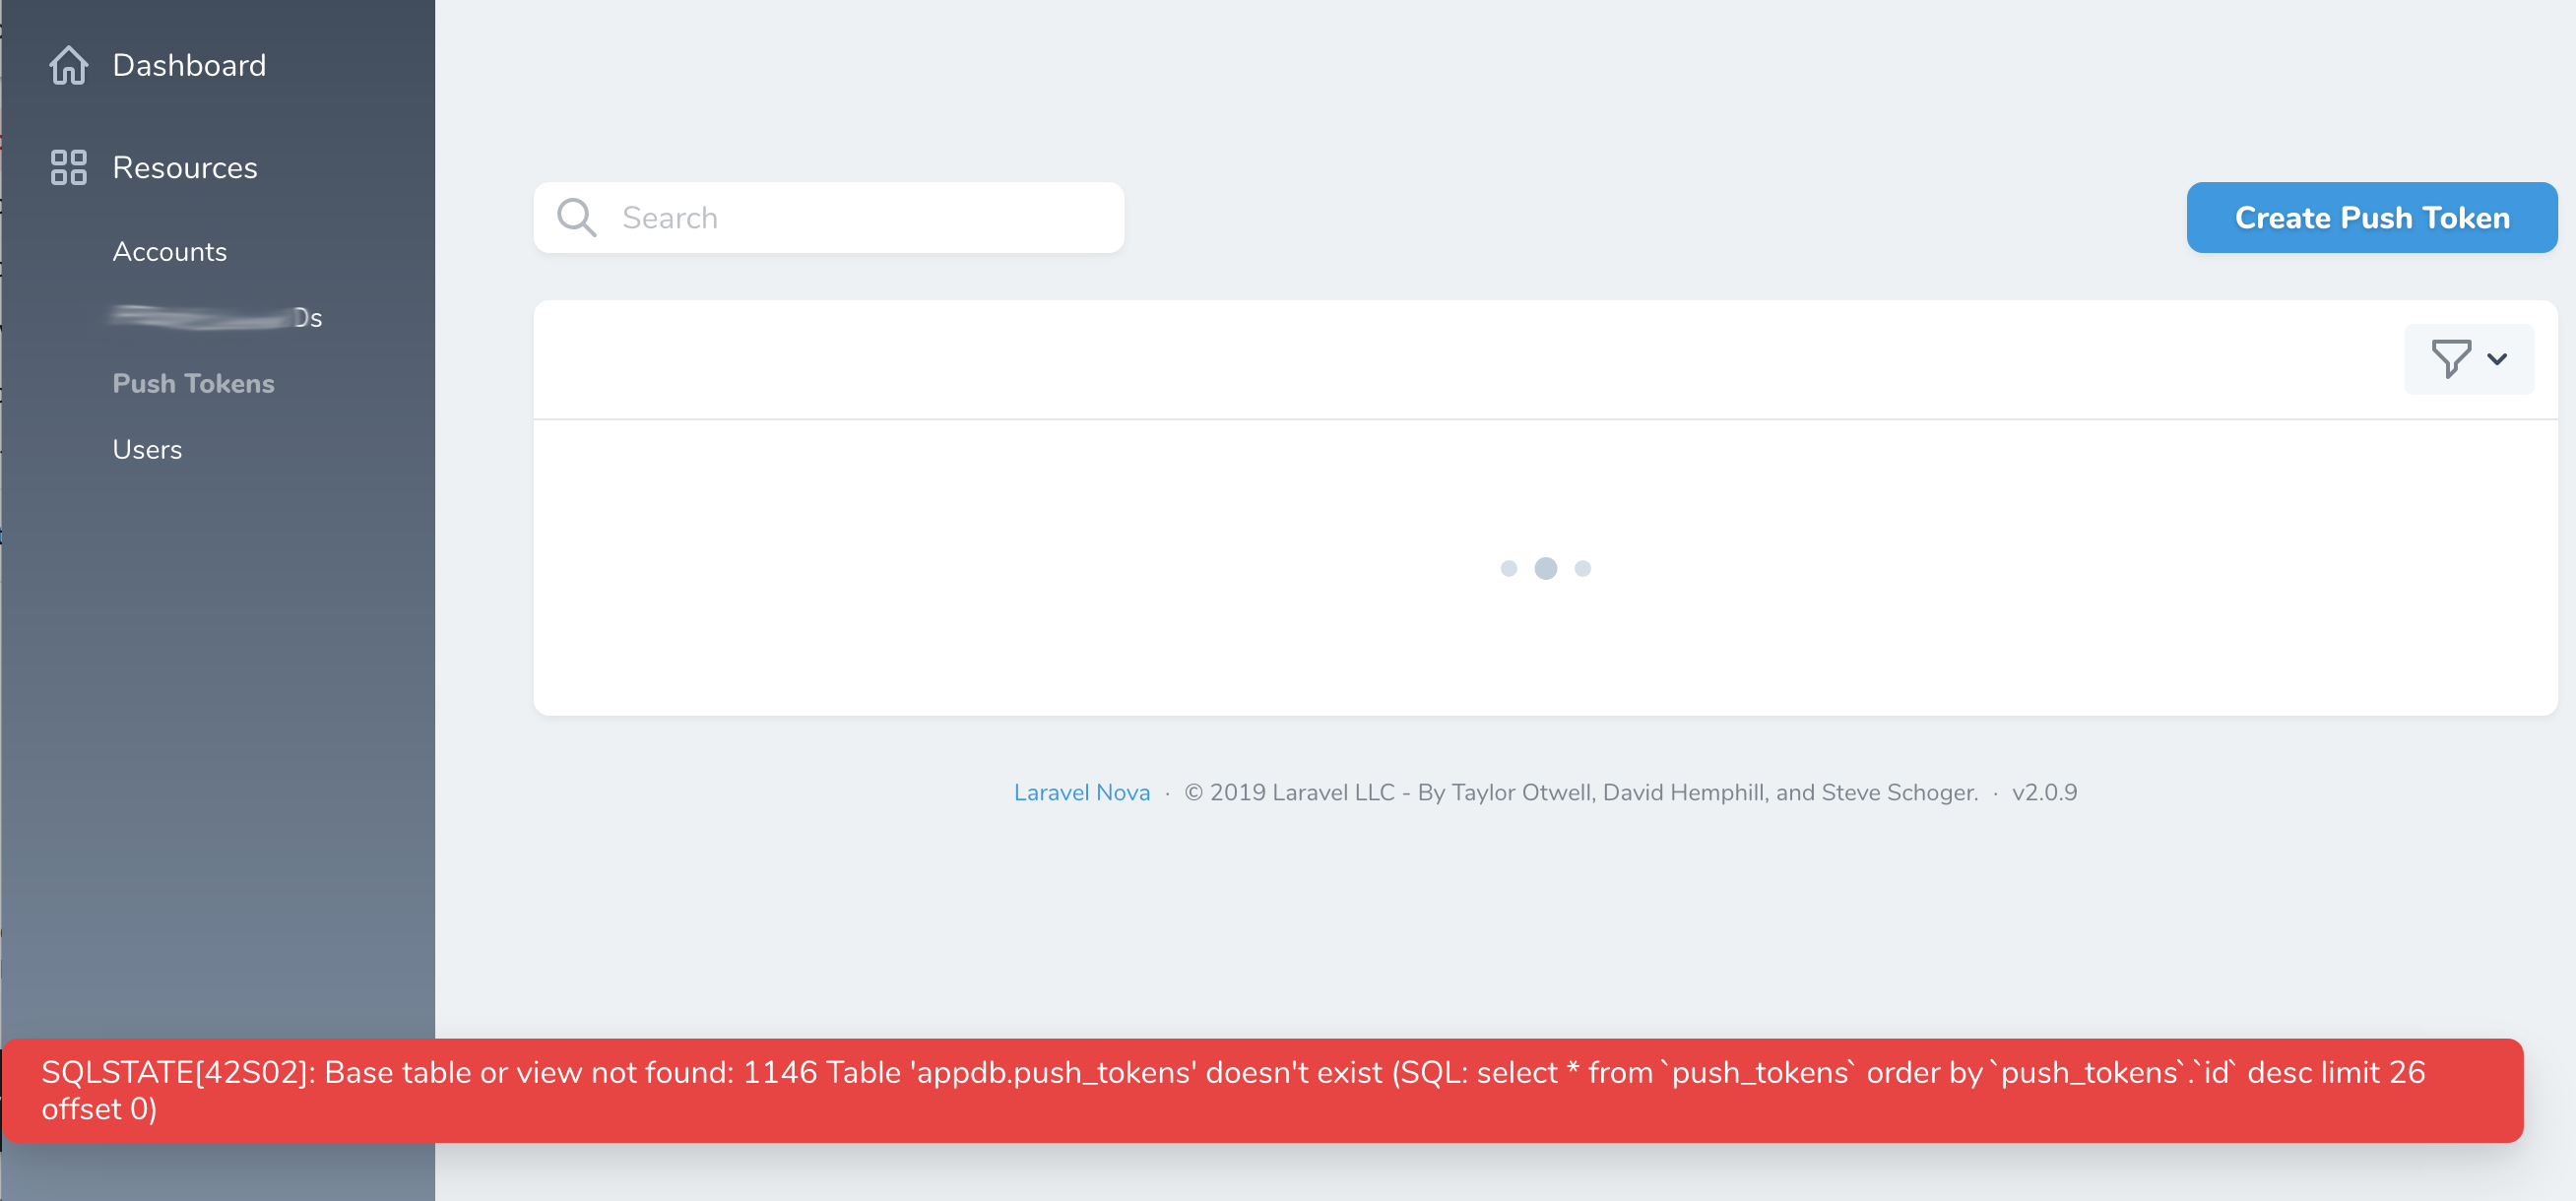The width and height of the screenshot is (2576, 1201).
Task: Click the Create Push Token button
Action: click(x=2371, y=217)
